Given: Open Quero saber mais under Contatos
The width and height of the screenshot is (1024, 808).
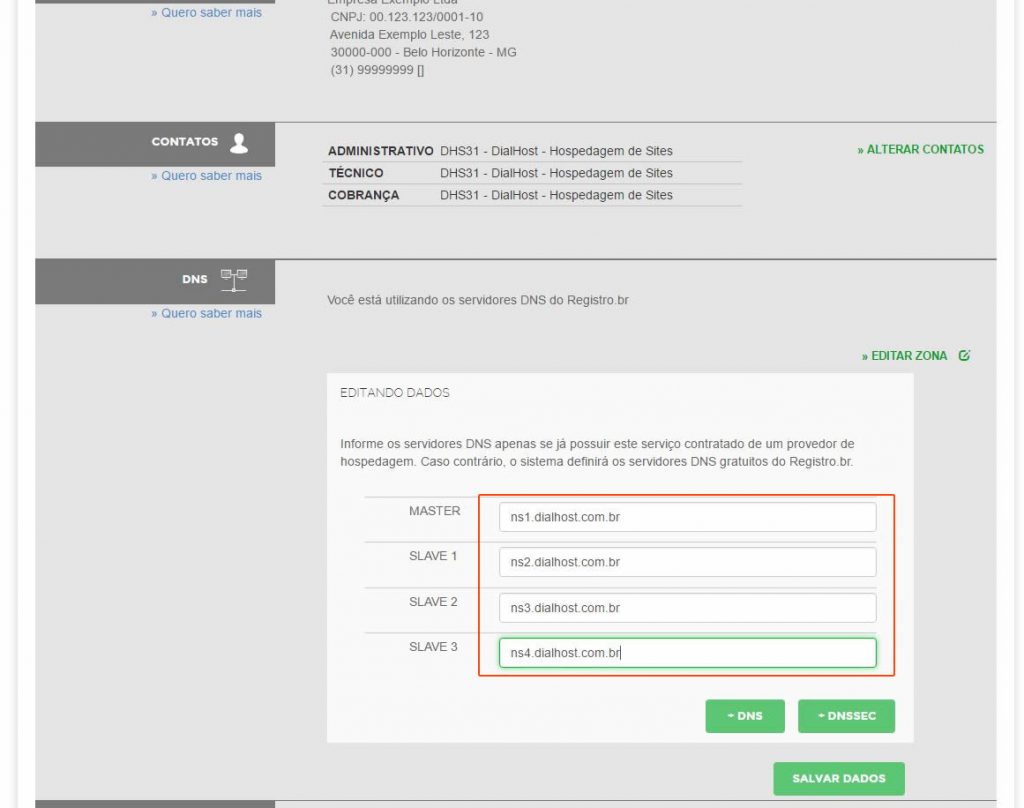Looking at the screenshot, I should (x=206, y=176).
